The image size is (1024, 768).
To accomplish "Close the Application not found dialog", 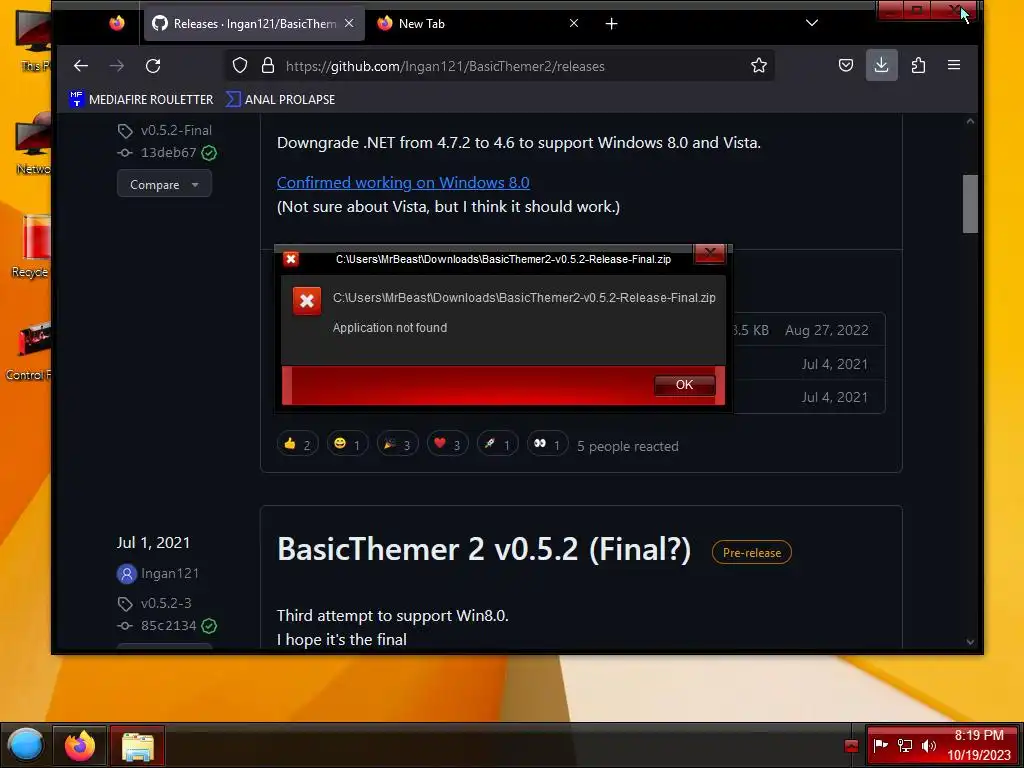I will 709,253.
